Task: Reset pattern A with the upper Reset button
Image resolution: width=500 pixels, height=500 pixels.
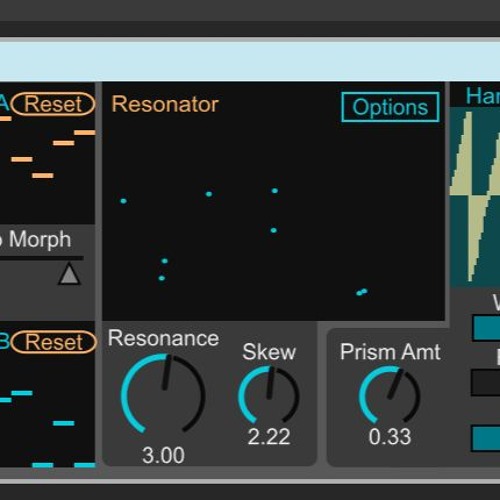Action: point(53,104)
